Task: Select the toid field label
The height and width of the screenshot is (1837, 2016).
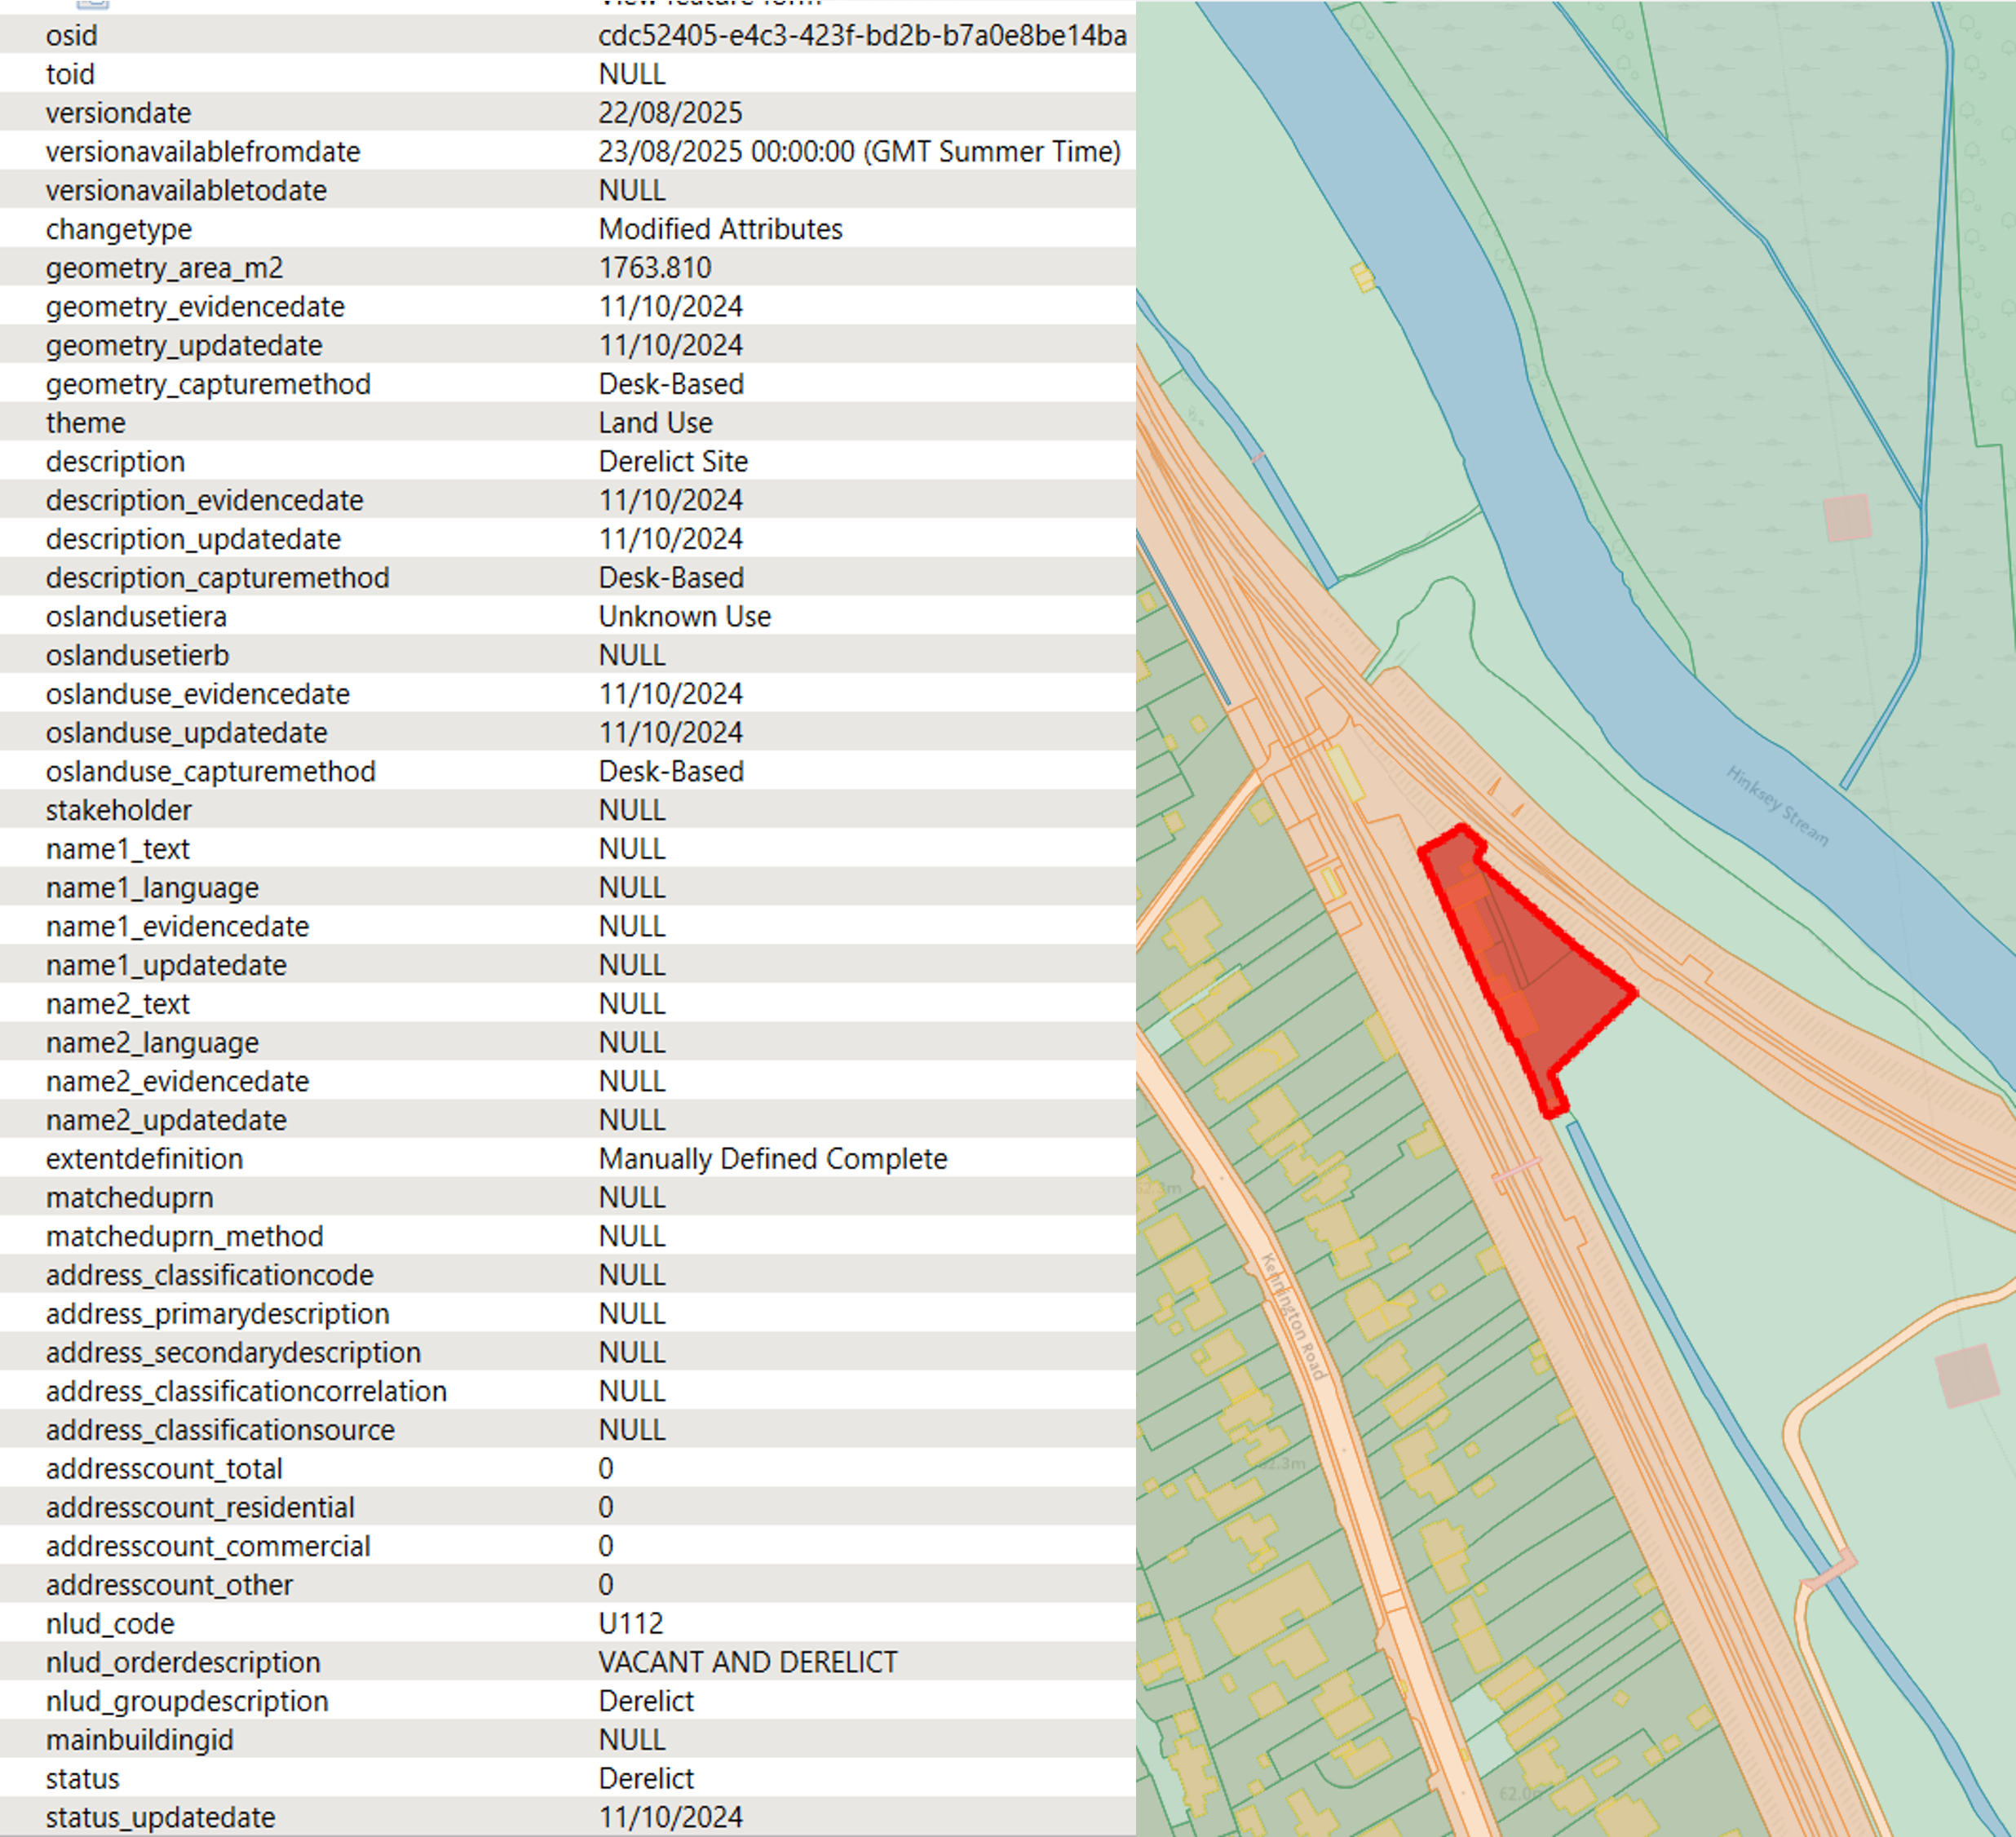Action: point(70,74)
